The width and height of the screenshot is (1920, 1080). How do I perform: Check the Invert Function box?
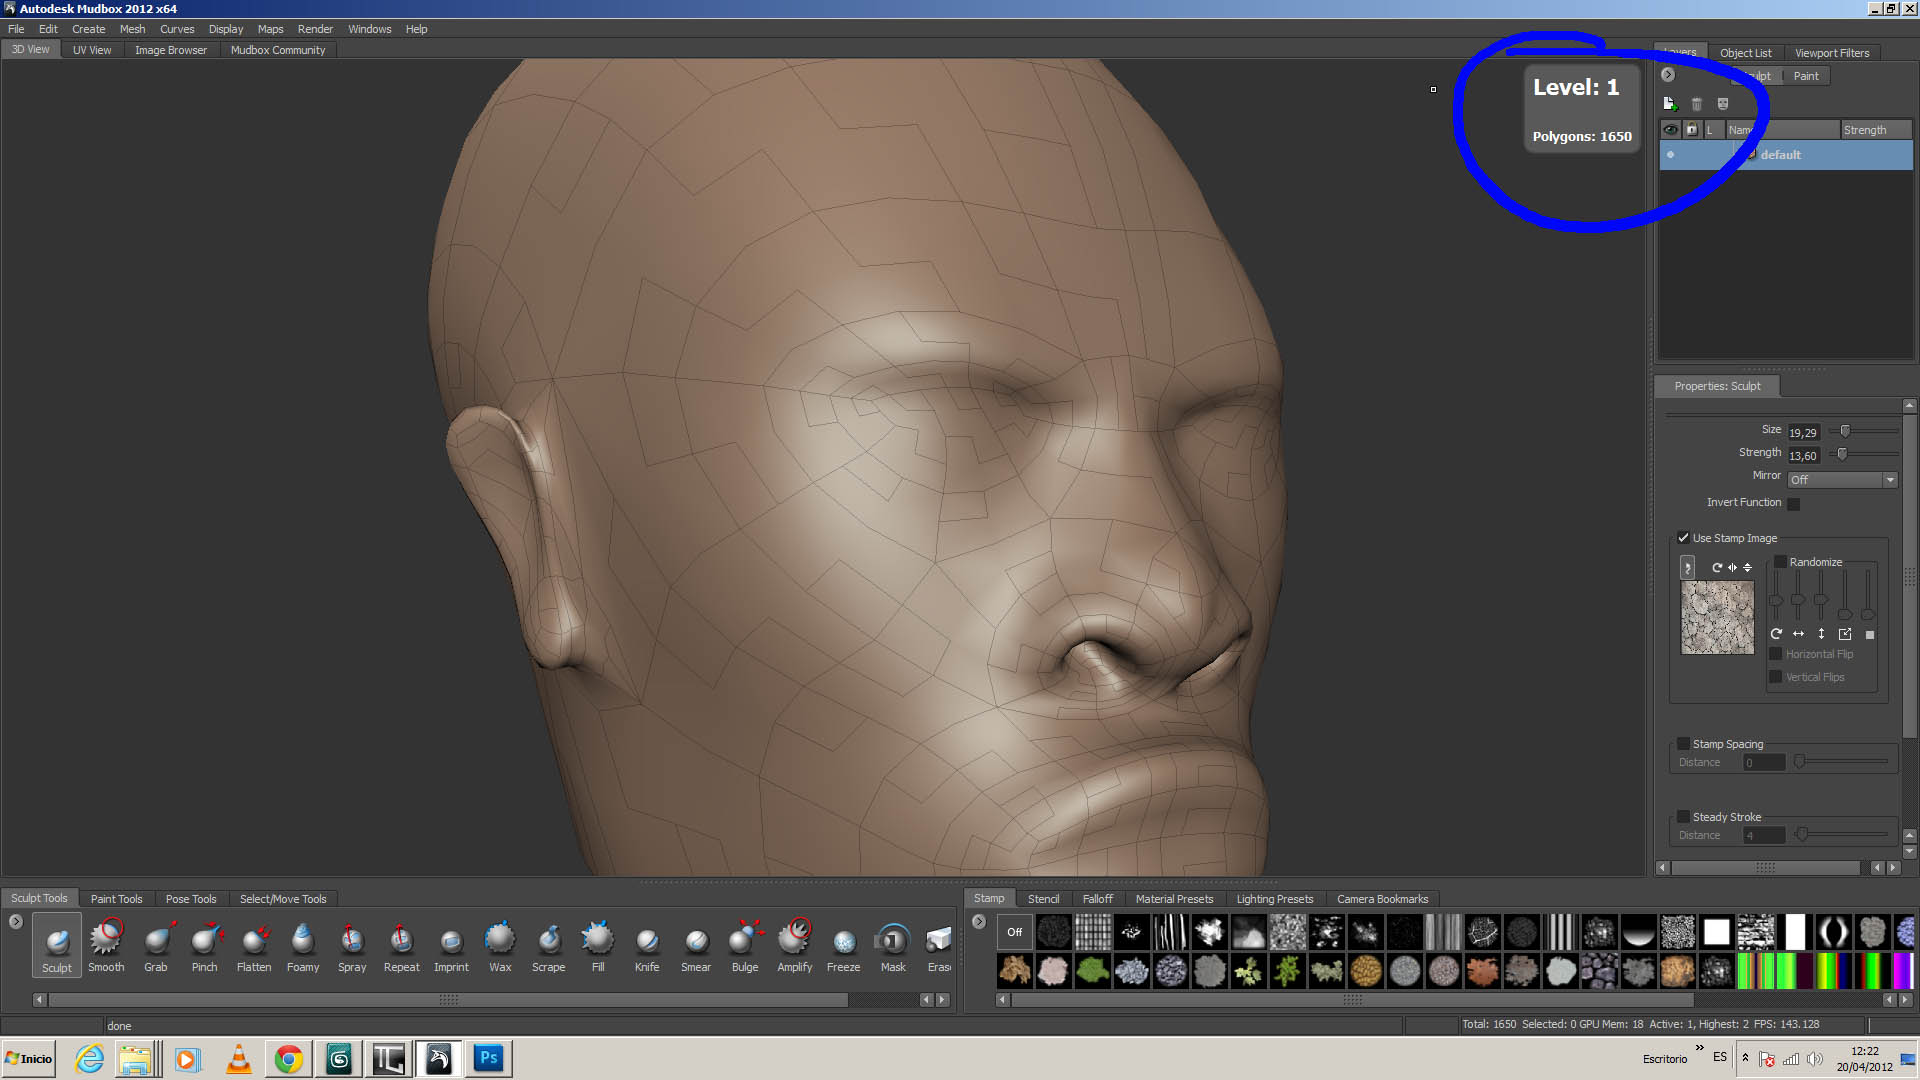pyautogui.click(x=1794, y=504)
